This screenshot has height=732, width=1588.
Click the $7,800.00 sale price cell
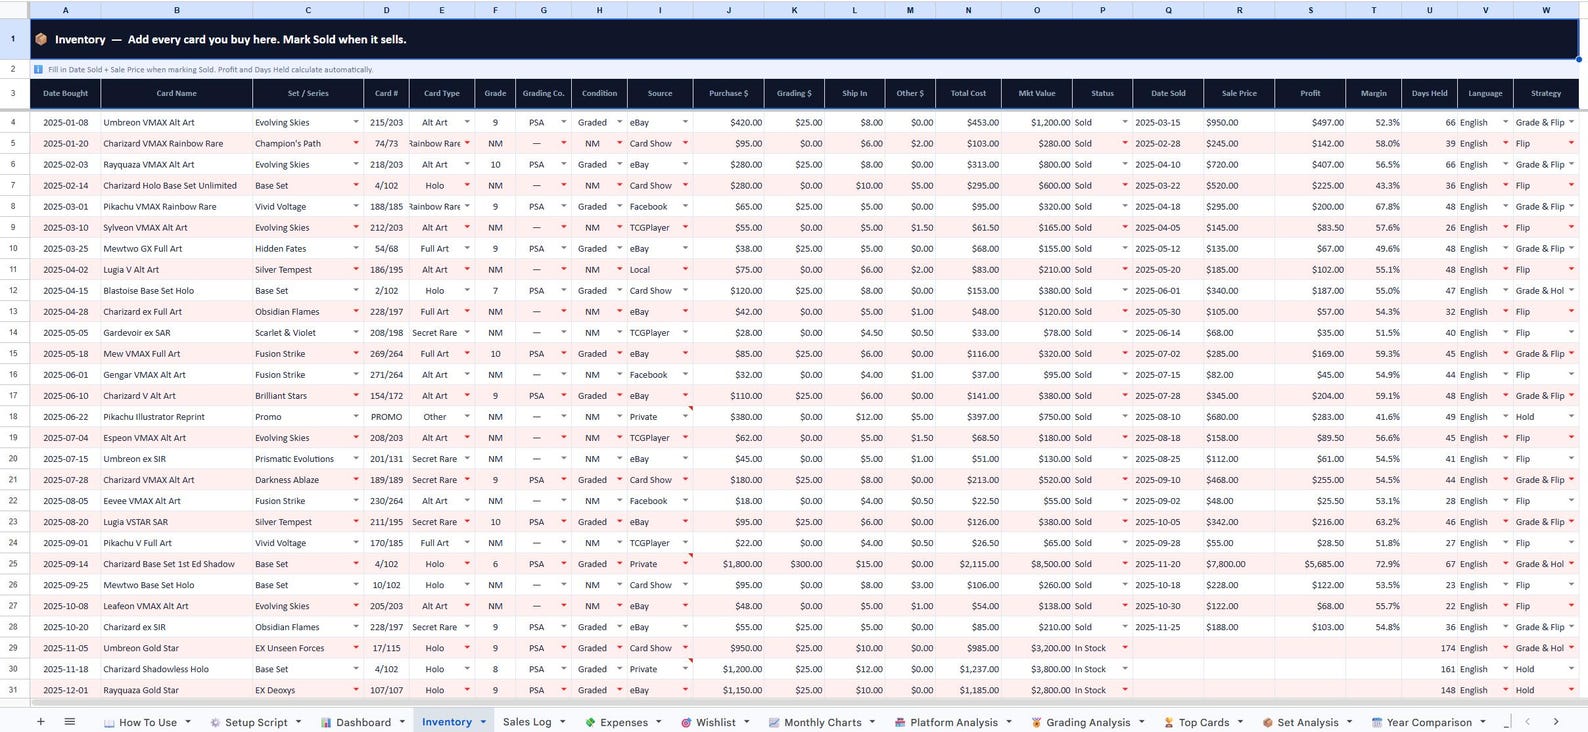coord(1239,564)
